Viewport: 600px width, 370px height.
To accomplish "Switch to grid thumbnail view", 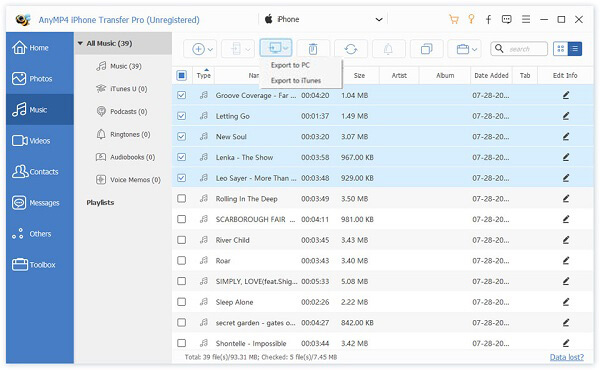I will coord(561,49).
